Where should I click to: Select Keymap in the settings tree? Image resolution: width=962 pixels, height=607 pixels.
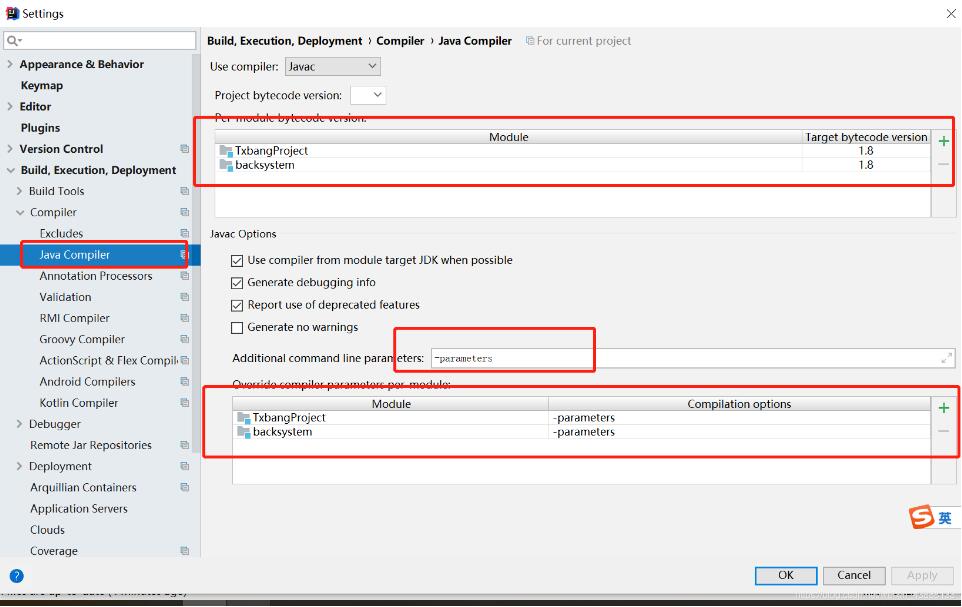pyautogui.click(x=42, y=85)
